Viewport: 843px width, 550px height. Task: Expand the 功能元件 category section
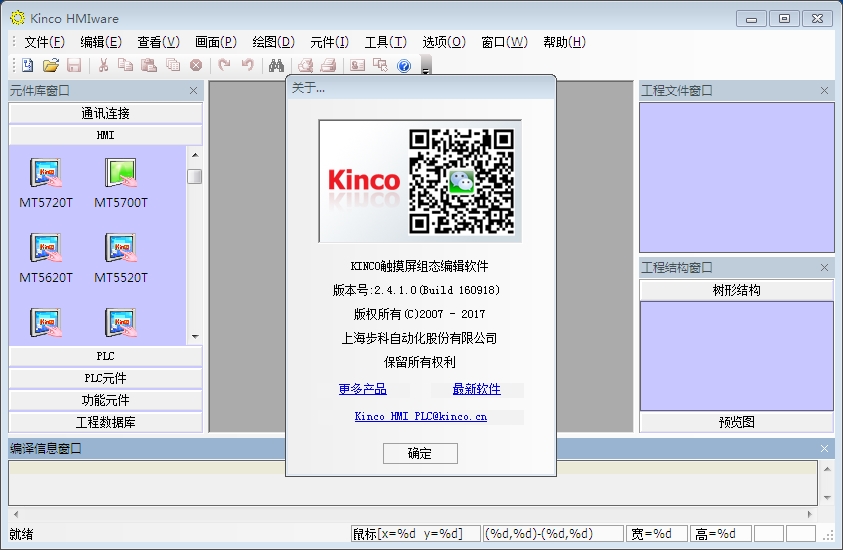(105, 400)
